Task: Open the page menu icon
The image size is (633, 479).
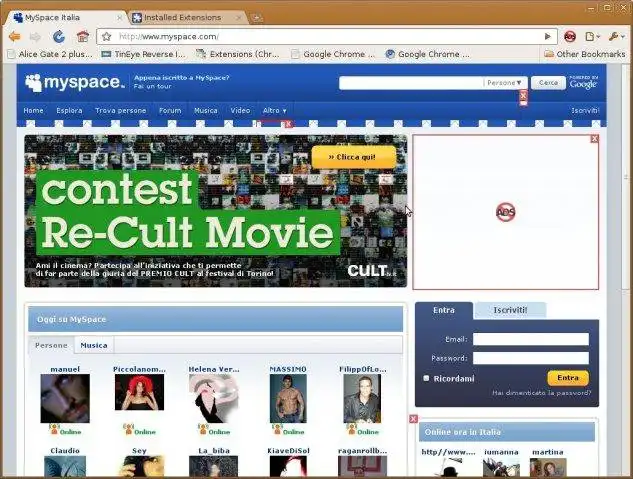Action: tap(592, 37)
